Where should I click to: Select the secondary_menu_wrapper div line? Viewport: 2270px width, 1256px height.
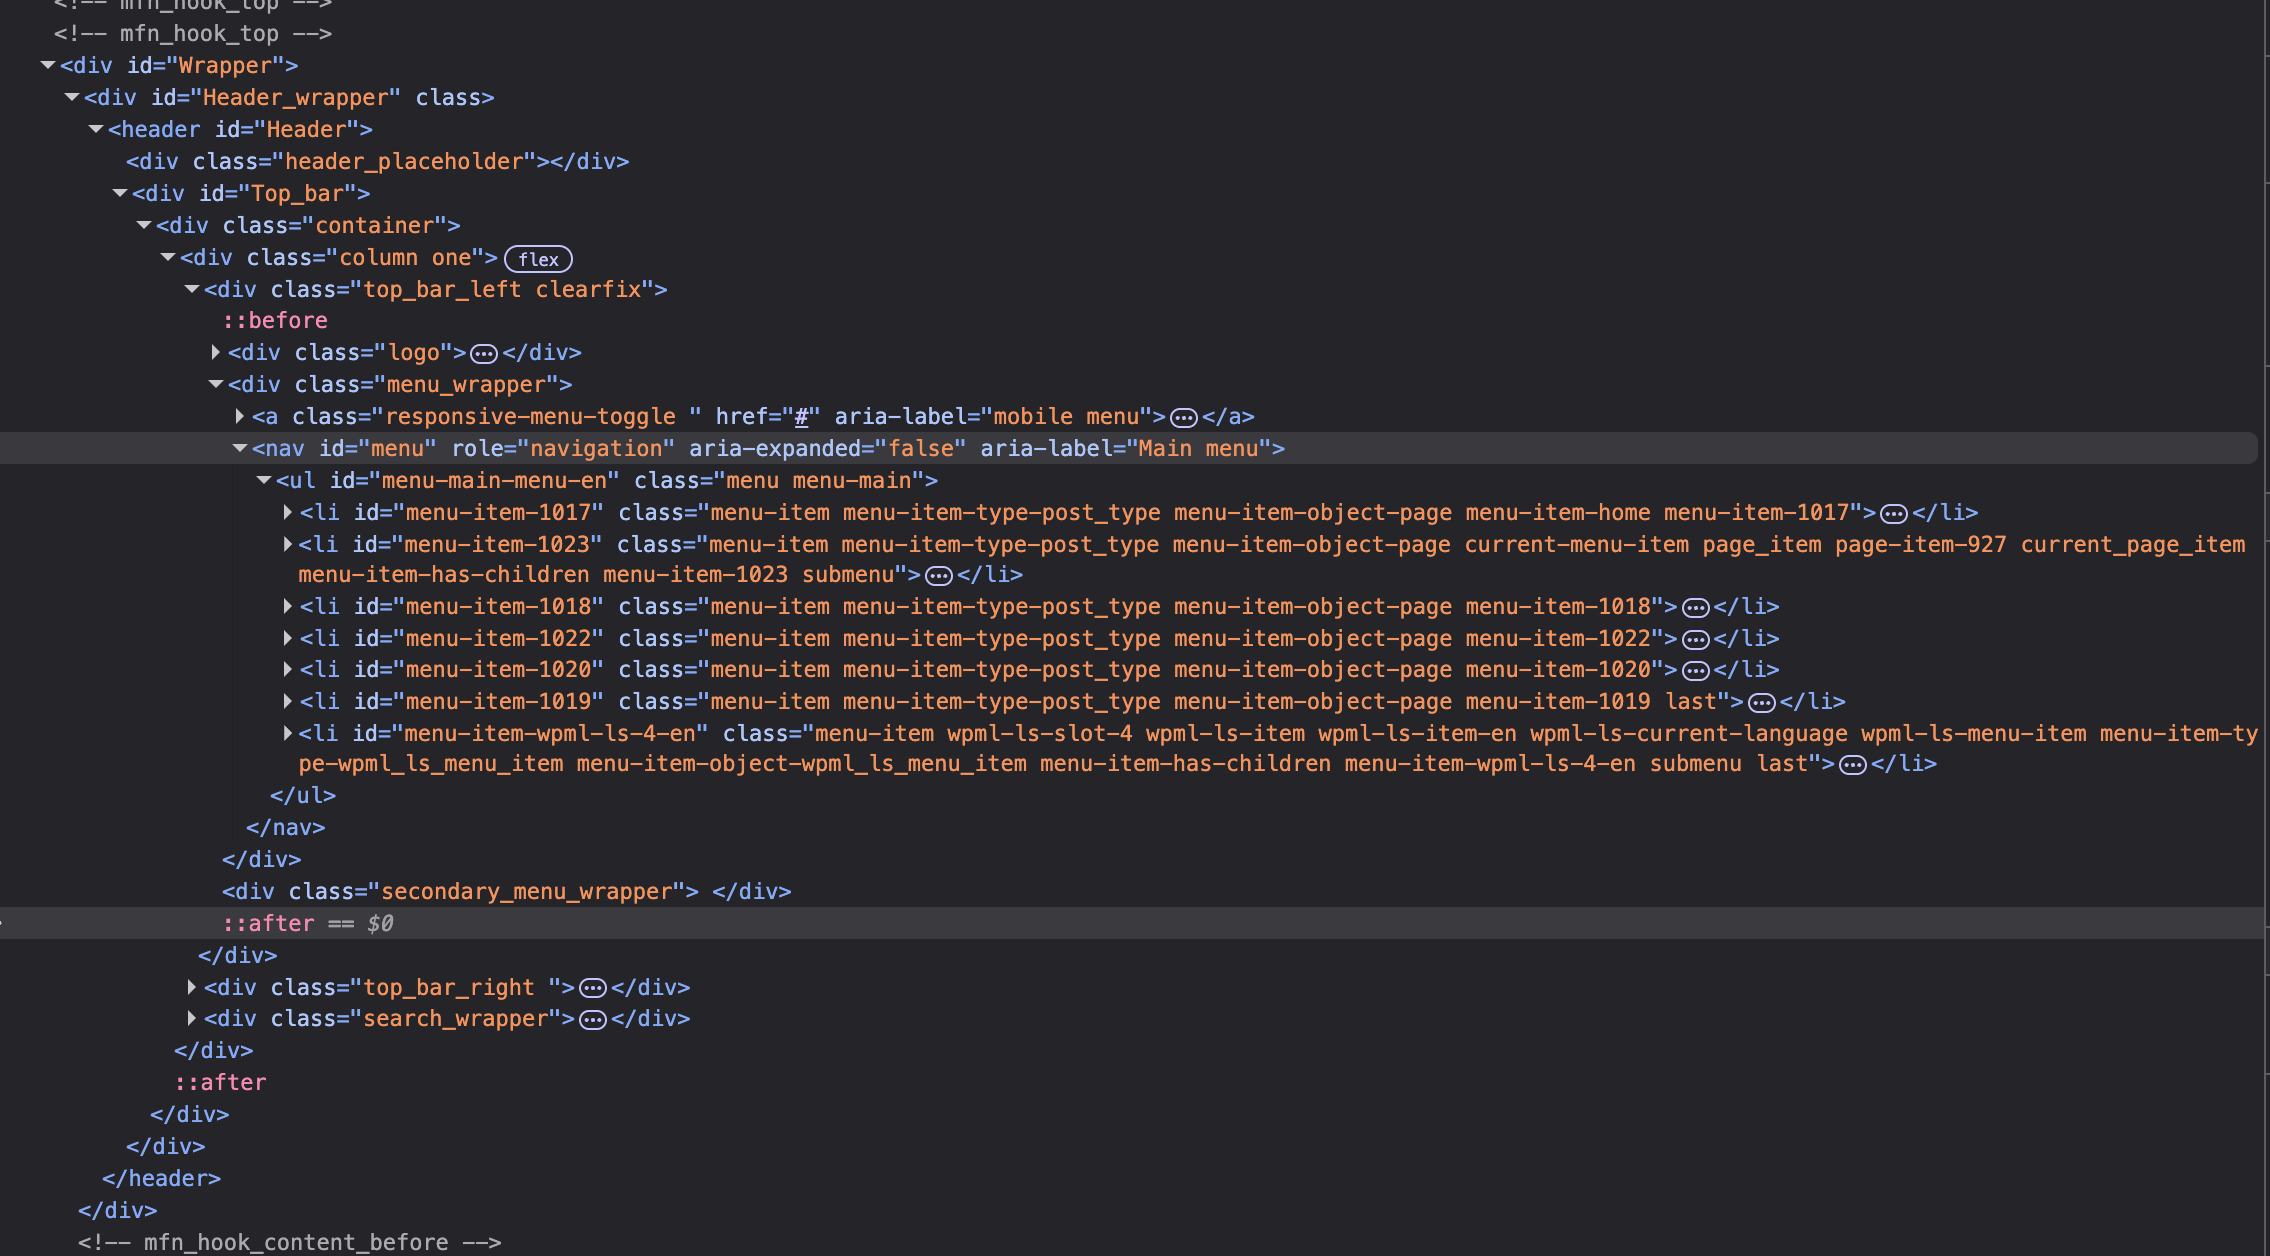click(506, 891)
